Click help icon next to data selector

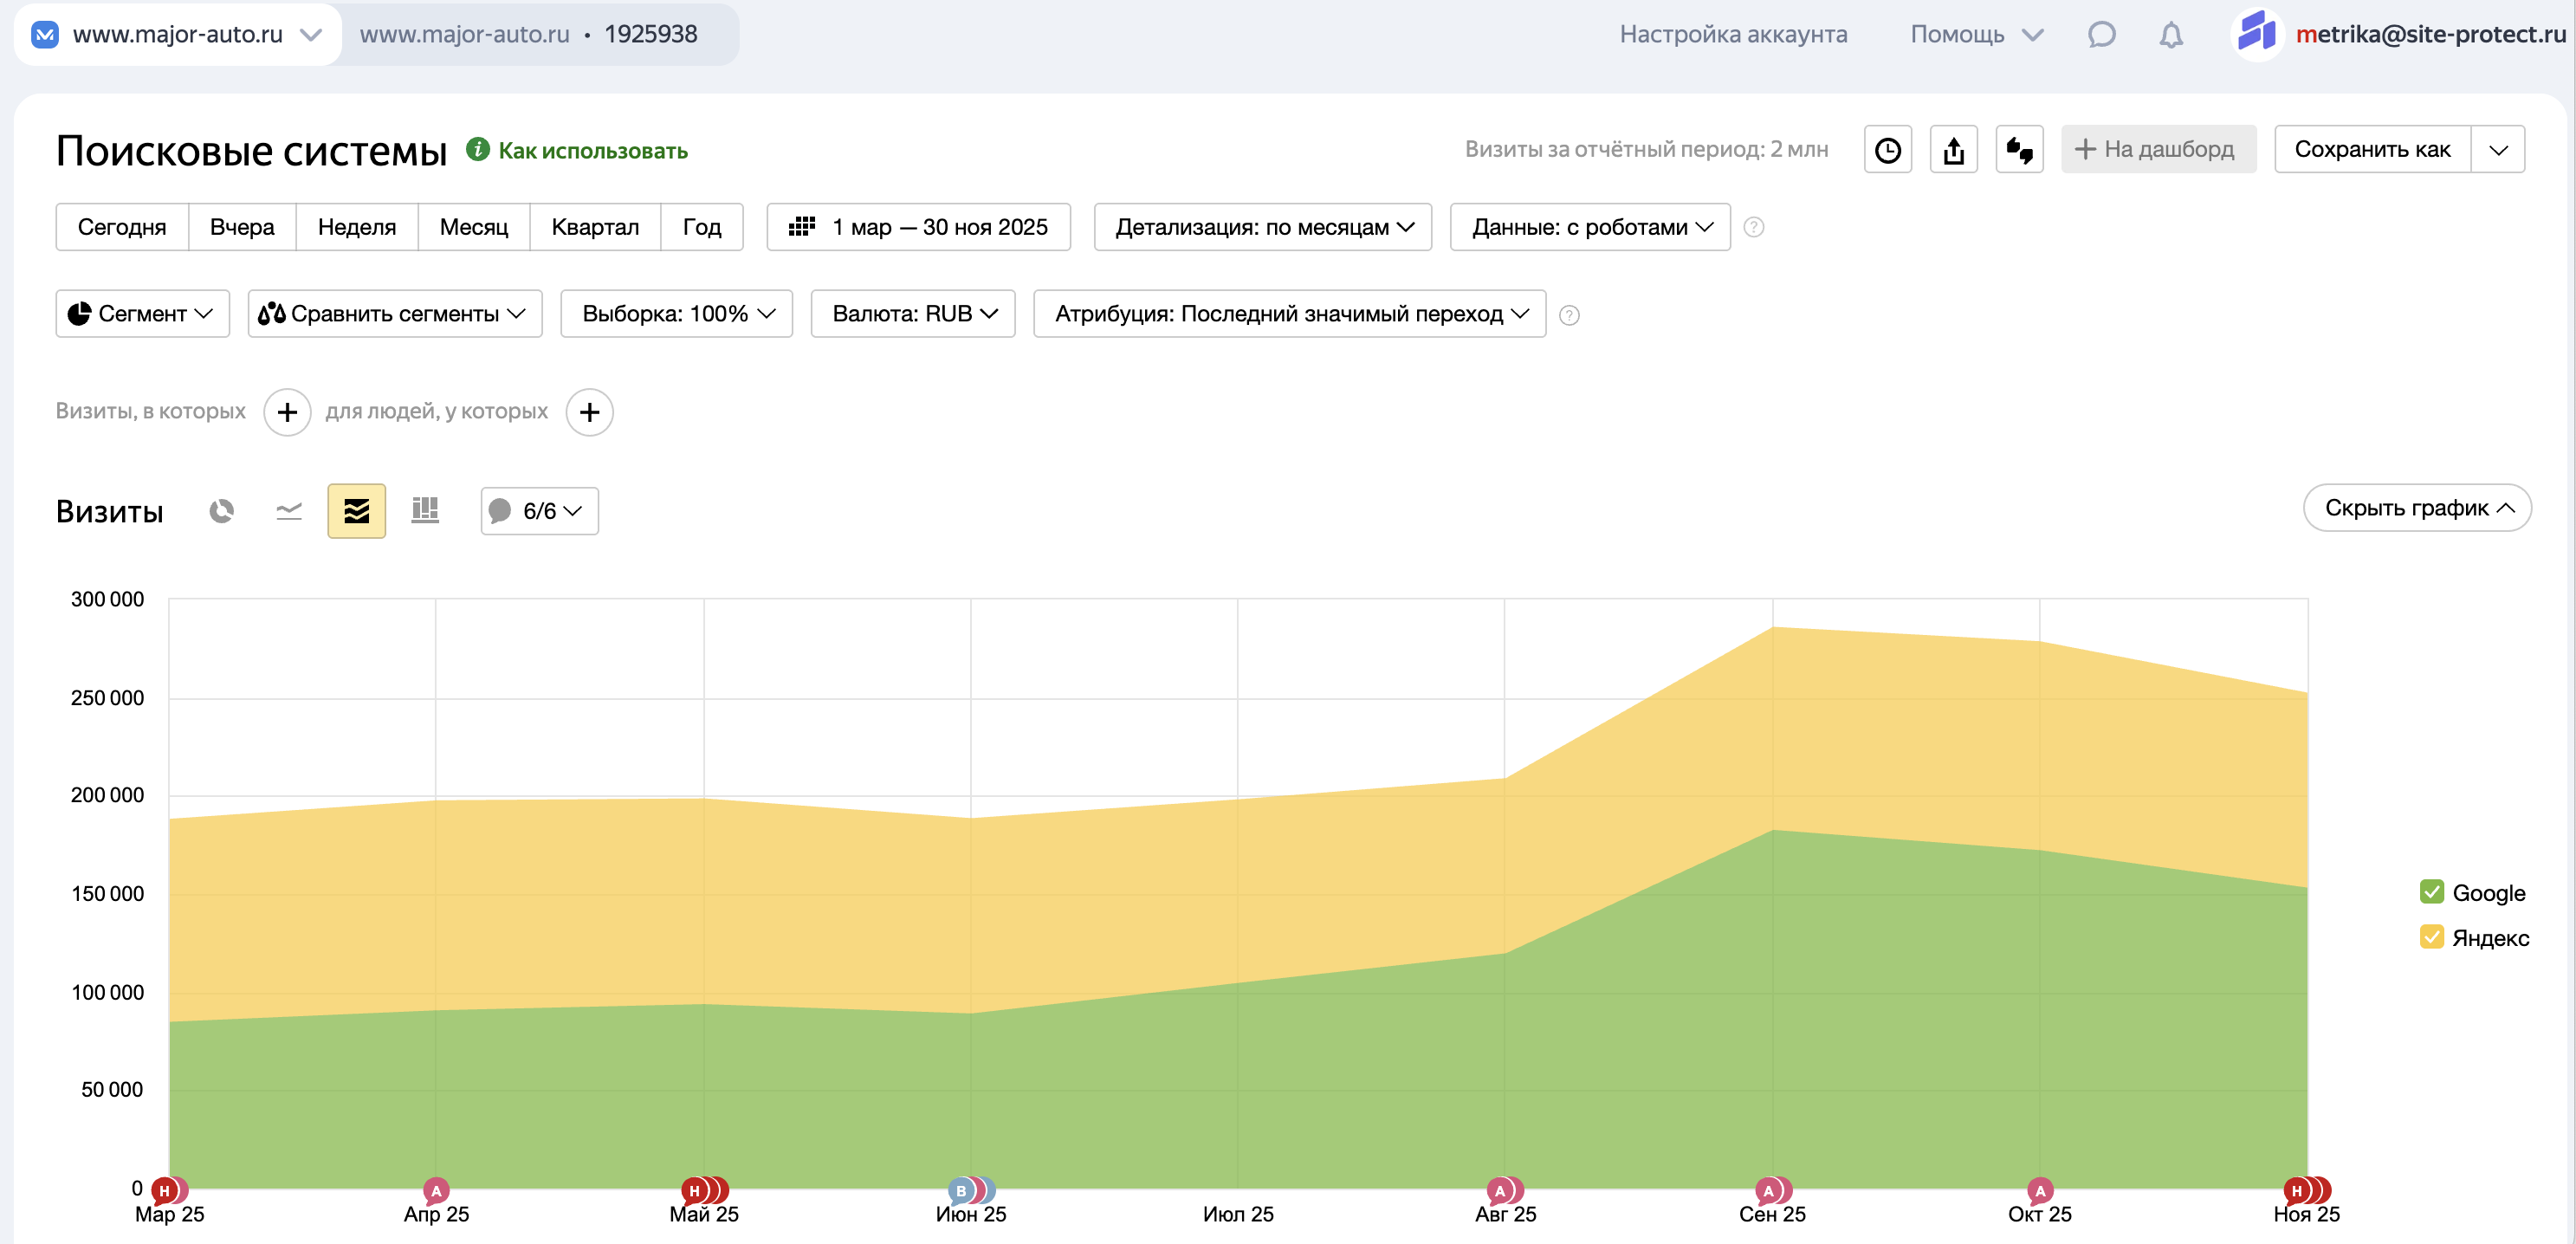(x=1754, y=228)
